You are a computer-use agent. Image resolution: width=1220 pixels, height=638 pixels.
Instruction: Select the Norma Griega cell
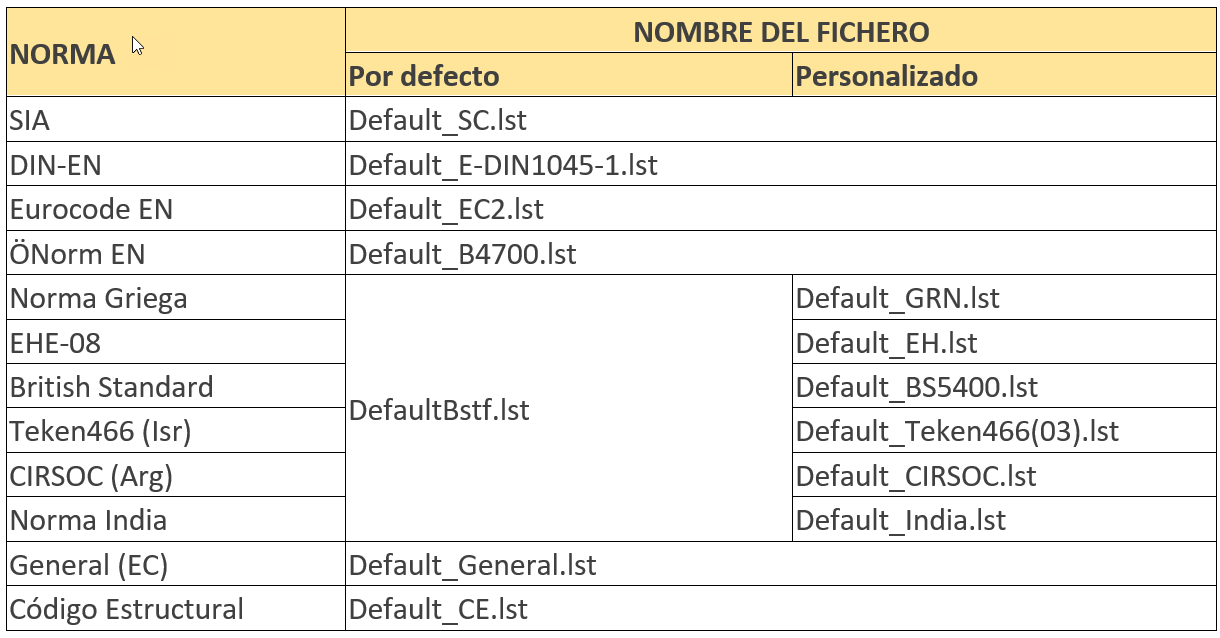pyautogui.click(x=98, y=298)
